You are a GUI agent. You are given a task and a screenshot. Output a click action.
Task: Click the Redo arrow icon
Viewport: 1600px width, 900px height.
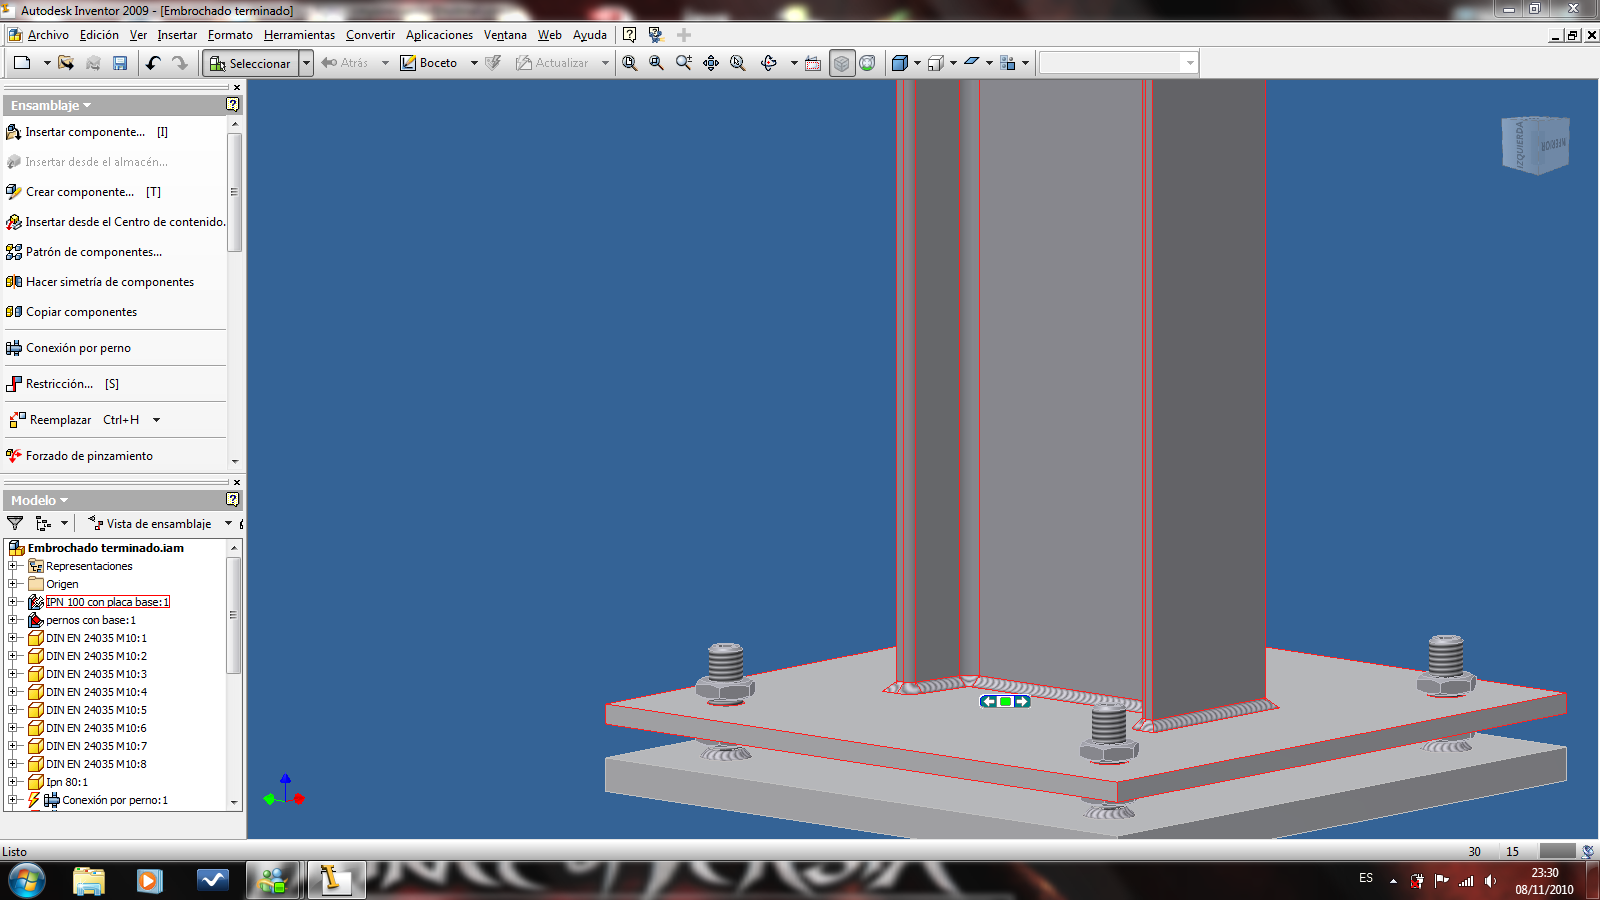[180, 63]
